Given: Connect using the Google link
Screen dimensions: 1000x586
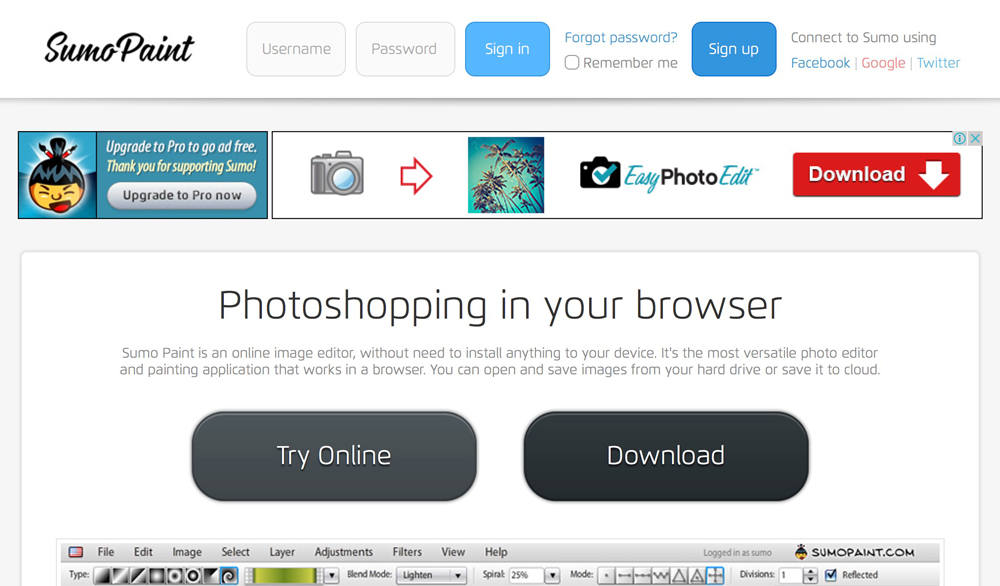Looking at the screenshot, I should (883, 62).
